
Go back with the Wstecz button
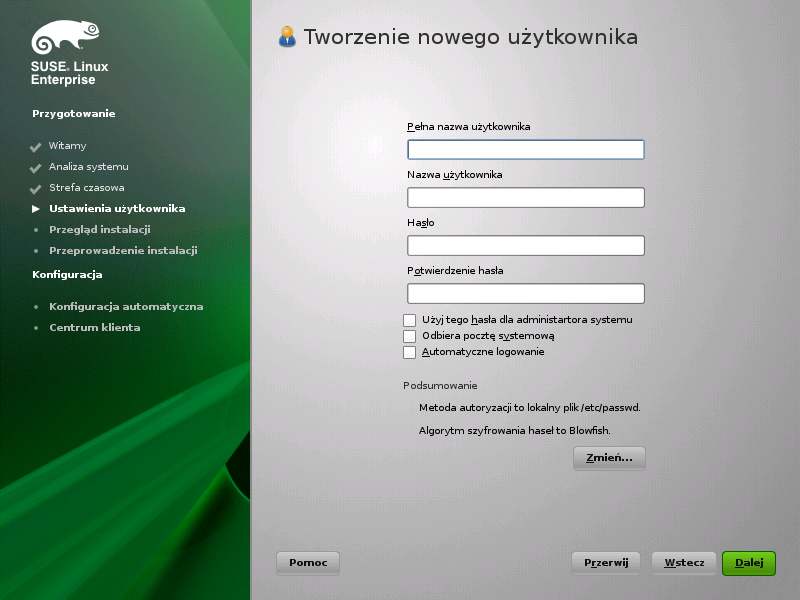[684, 563]
